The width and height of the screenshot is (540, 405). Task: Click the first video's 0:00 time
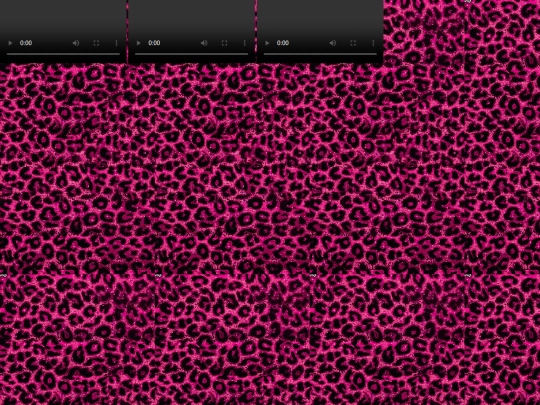click(x=26, y=43)
